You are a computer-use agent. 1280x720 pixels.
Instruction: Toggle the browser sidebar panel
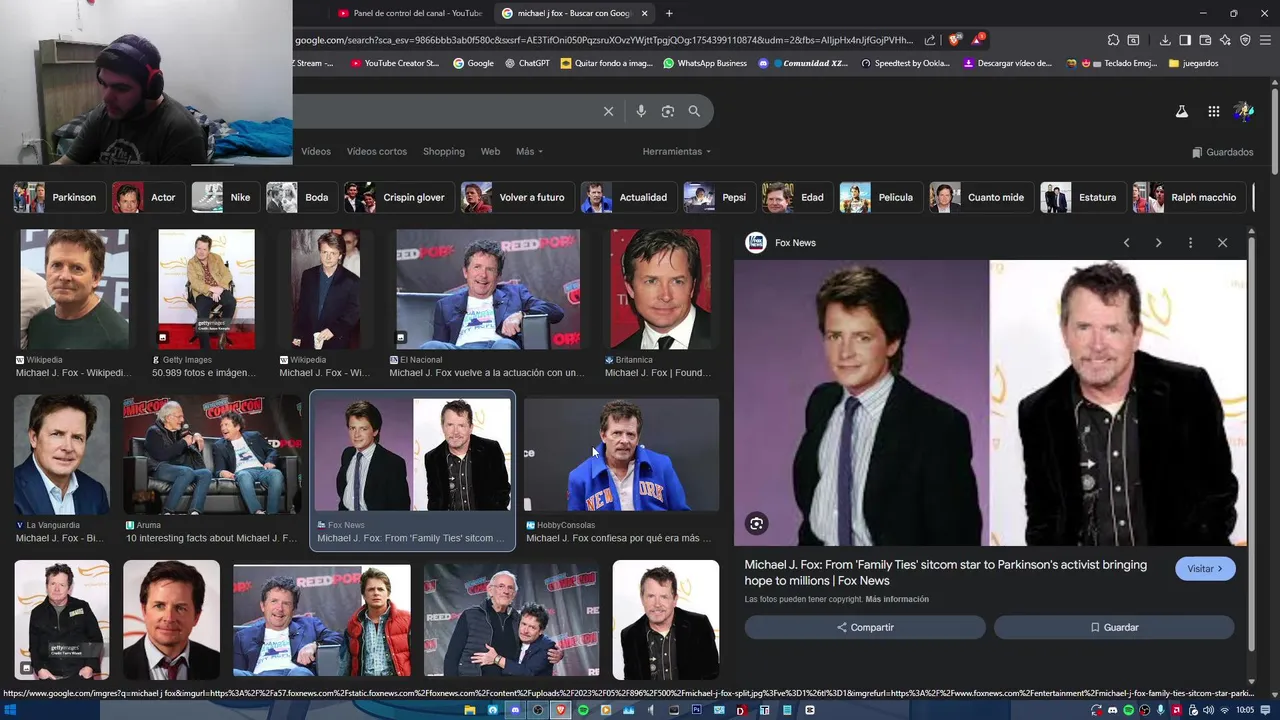[x=1185, y=40]
